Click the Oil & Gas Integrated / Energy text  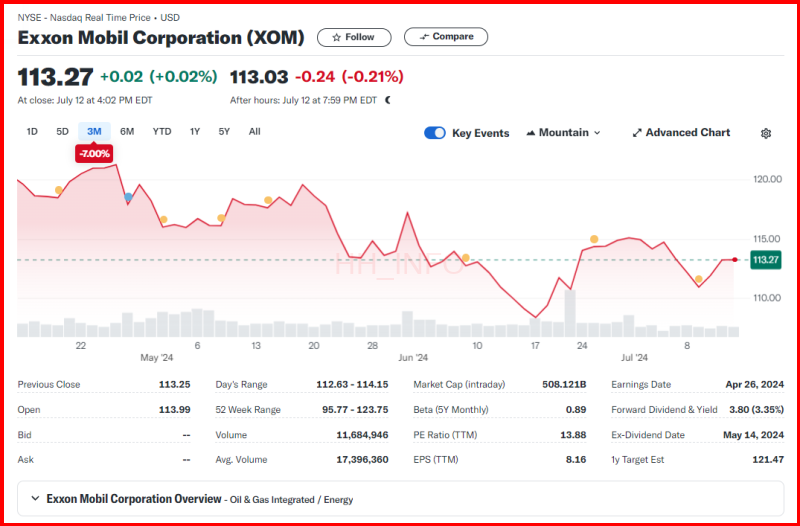click(291, 499)
